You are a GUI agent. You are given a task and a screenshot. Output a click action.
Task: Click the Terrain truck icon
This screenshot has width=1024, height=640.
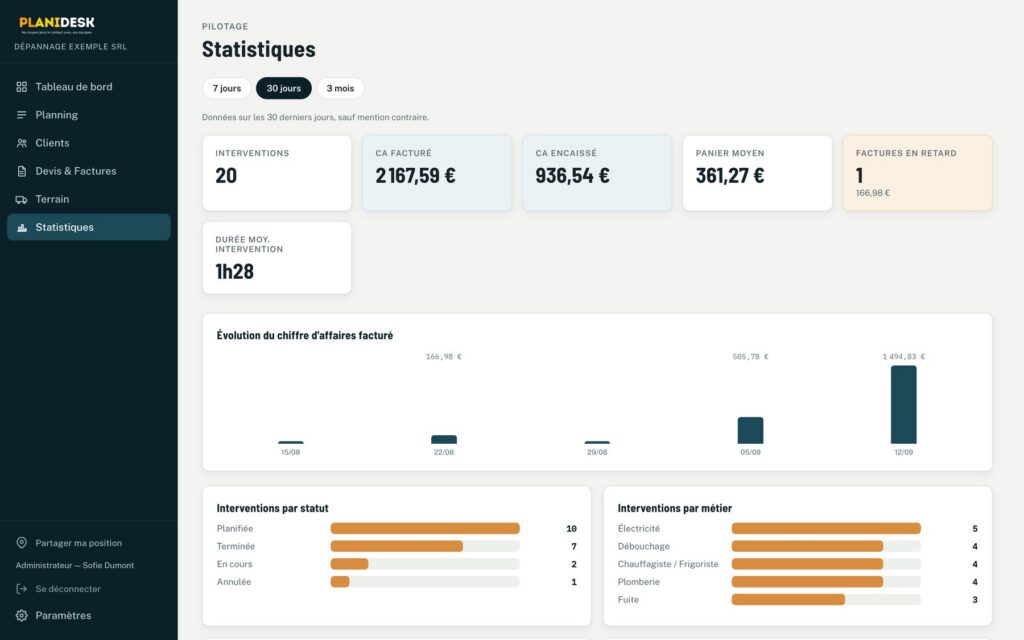tap(22, 199)
